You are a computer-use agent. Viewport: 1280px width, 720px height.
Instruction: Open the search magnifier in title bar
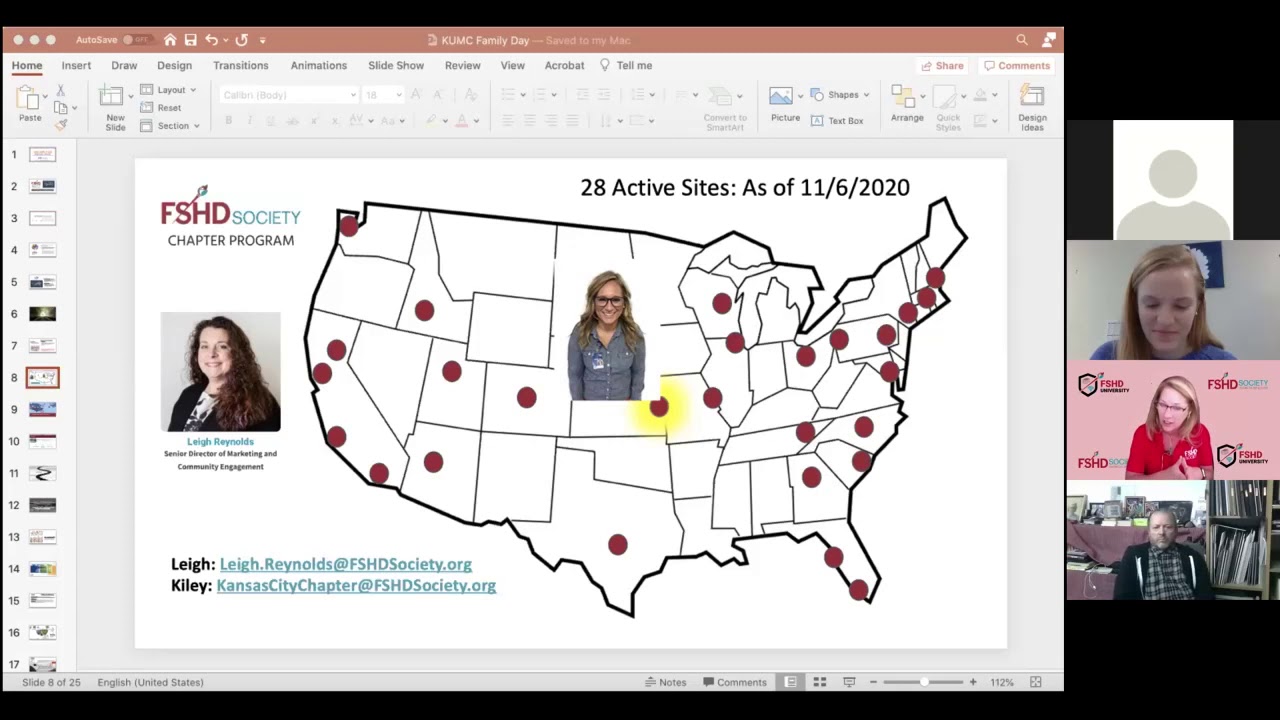pos(1022,40)
